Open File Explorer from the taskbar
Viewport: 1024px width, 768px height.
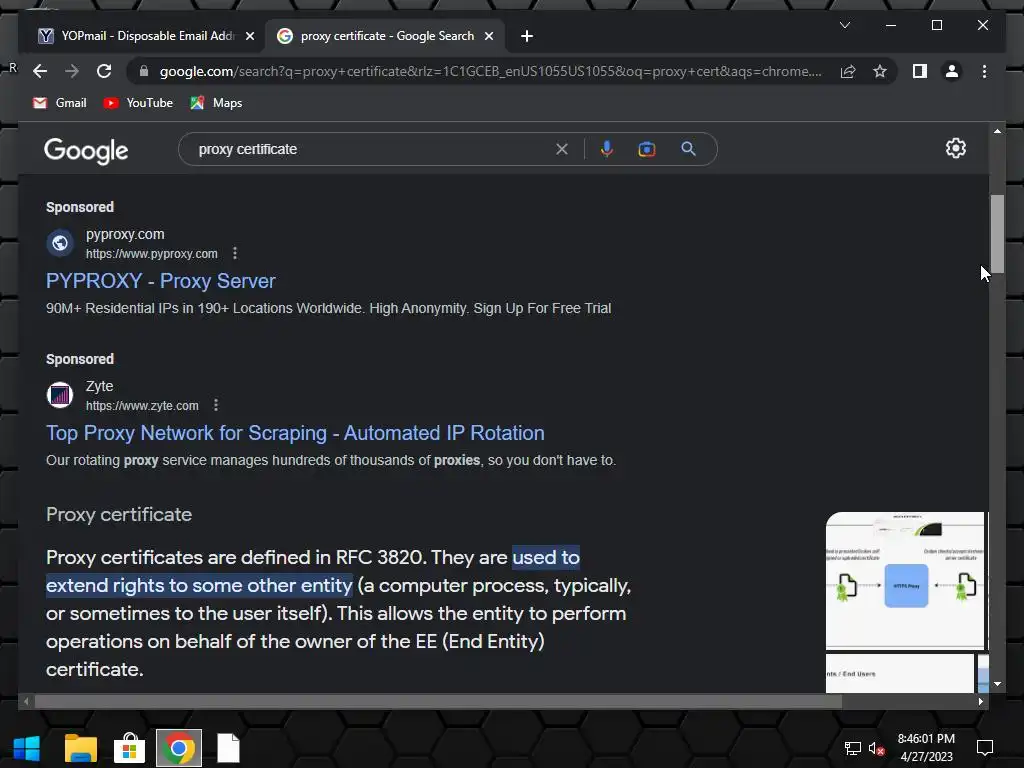[x=81, y=748]
